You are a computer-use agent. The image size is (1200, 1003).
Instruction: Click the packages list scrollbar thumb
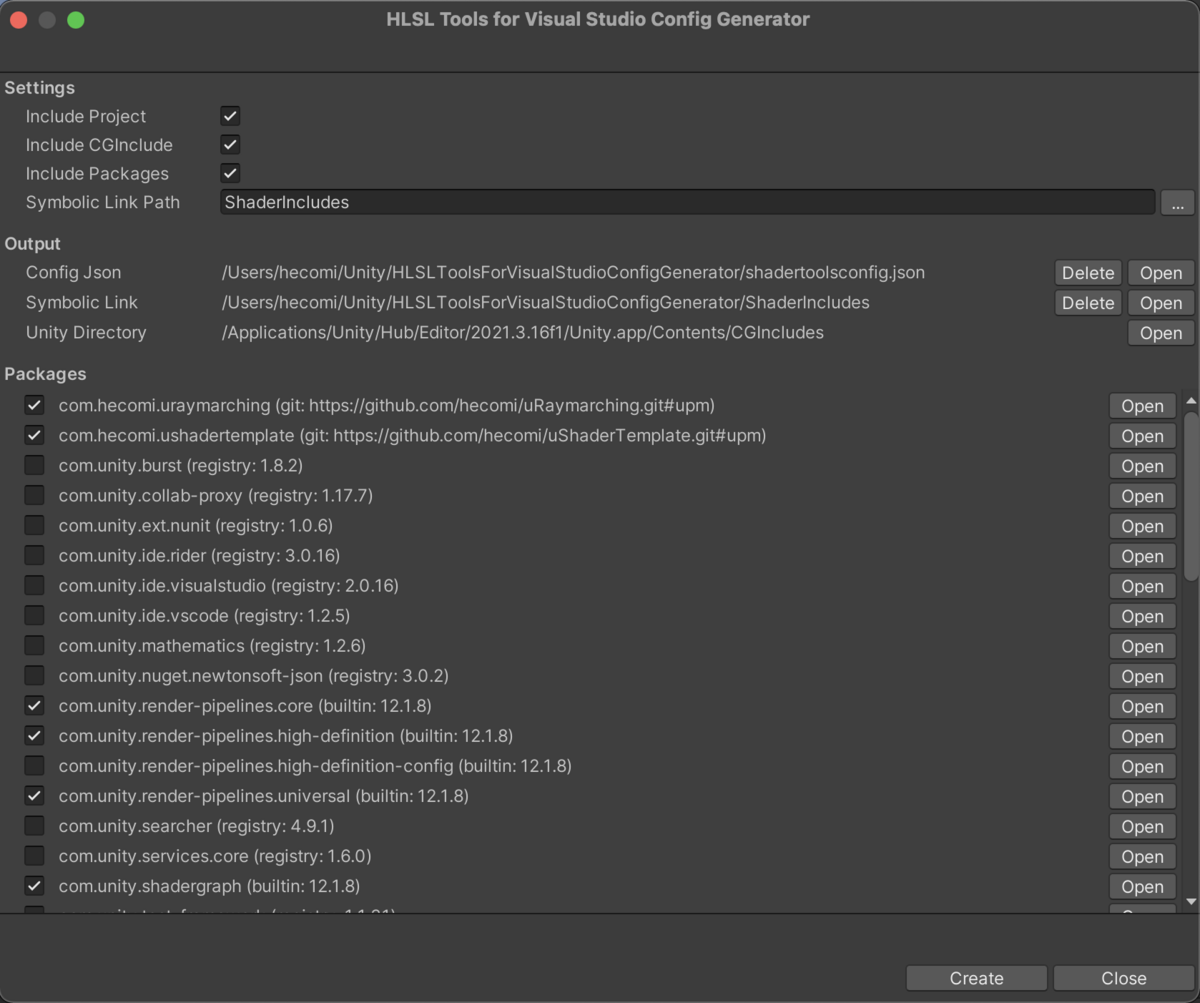tap(1190, 496)
